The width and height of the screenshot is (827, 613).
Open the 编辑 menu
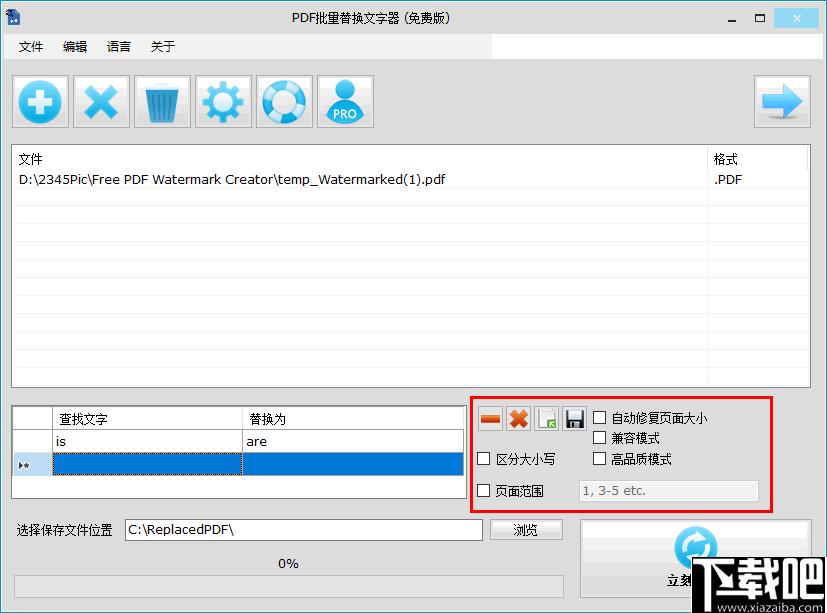pyautogui.click(x=75, y=46)
